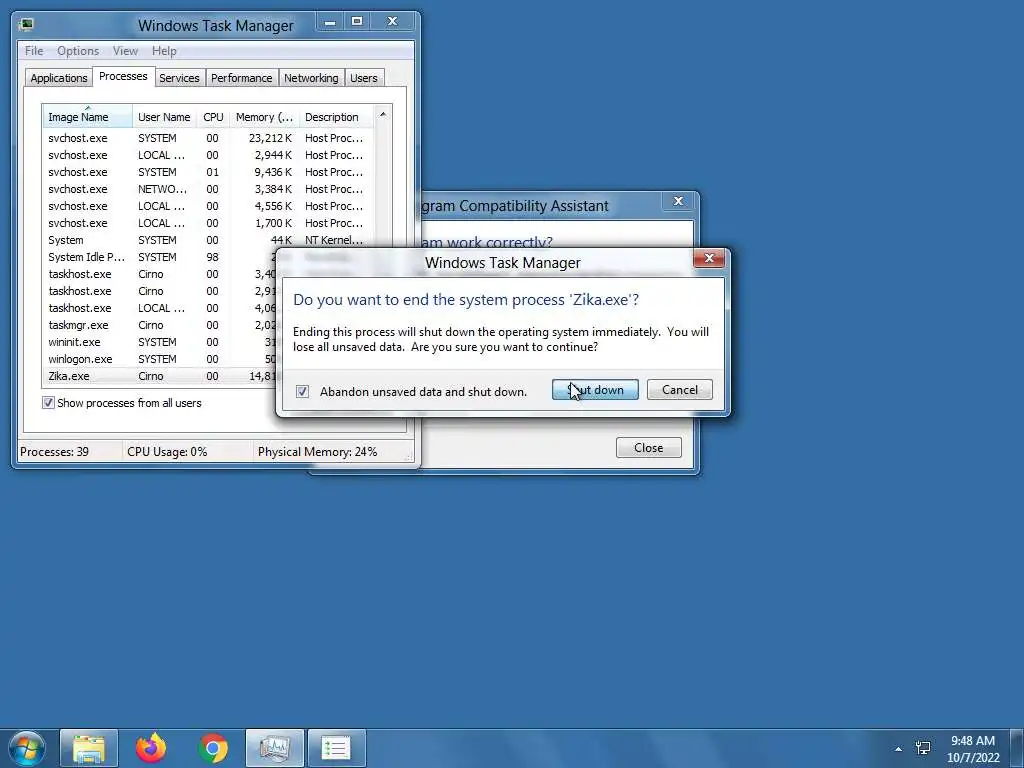Launch Google Chrome from the taskbar

coord(213,748)
